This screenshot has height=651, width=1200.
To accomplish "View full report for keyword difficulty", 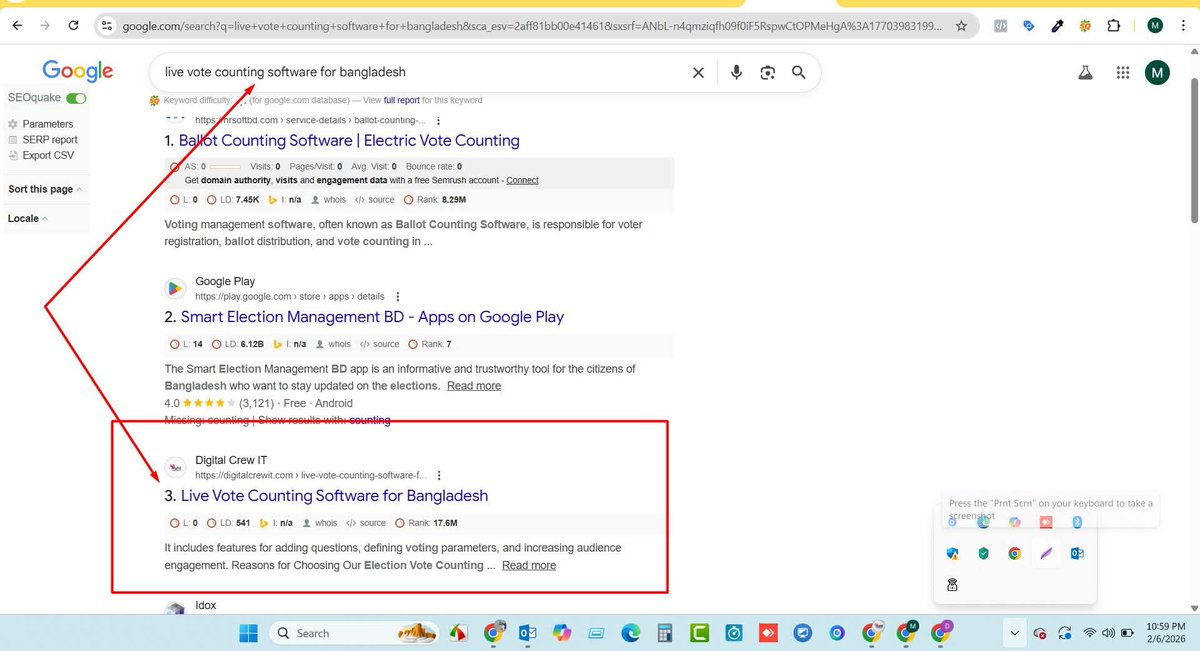I will click(x=402, y=100).
